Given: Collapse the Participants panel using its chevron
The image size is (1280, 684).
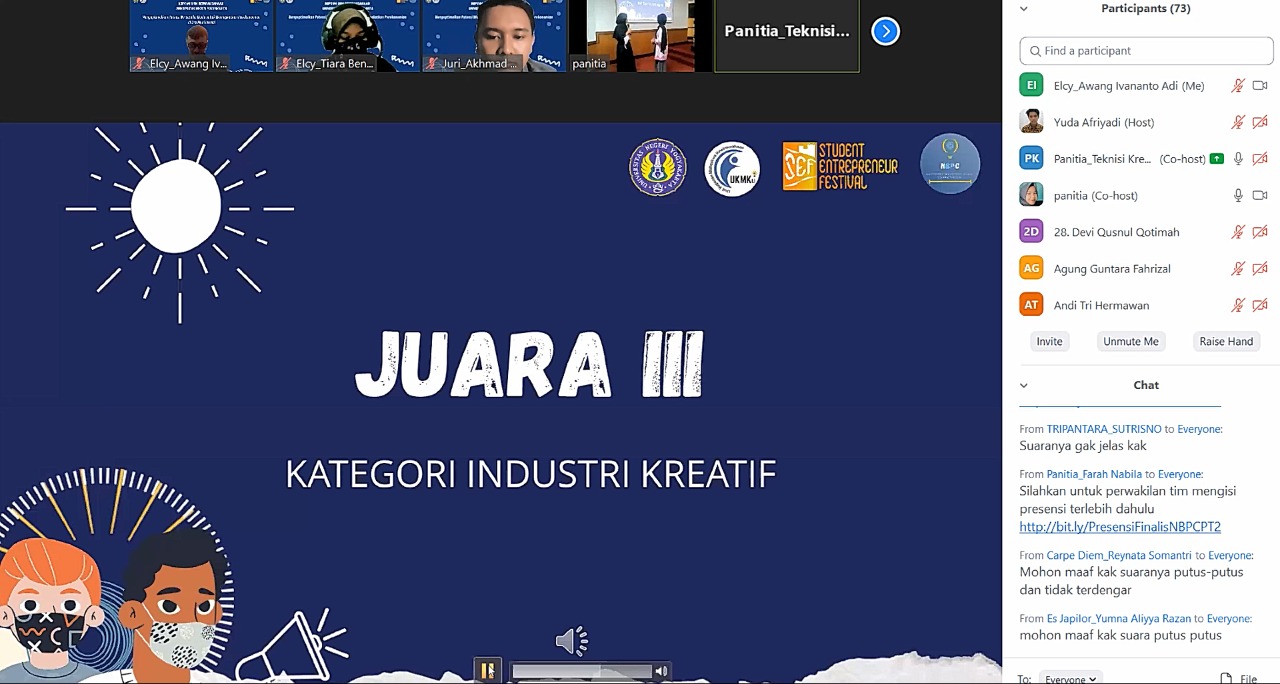Looking at the screenshot, I should pyautogui.click(x=1024, y=9).
